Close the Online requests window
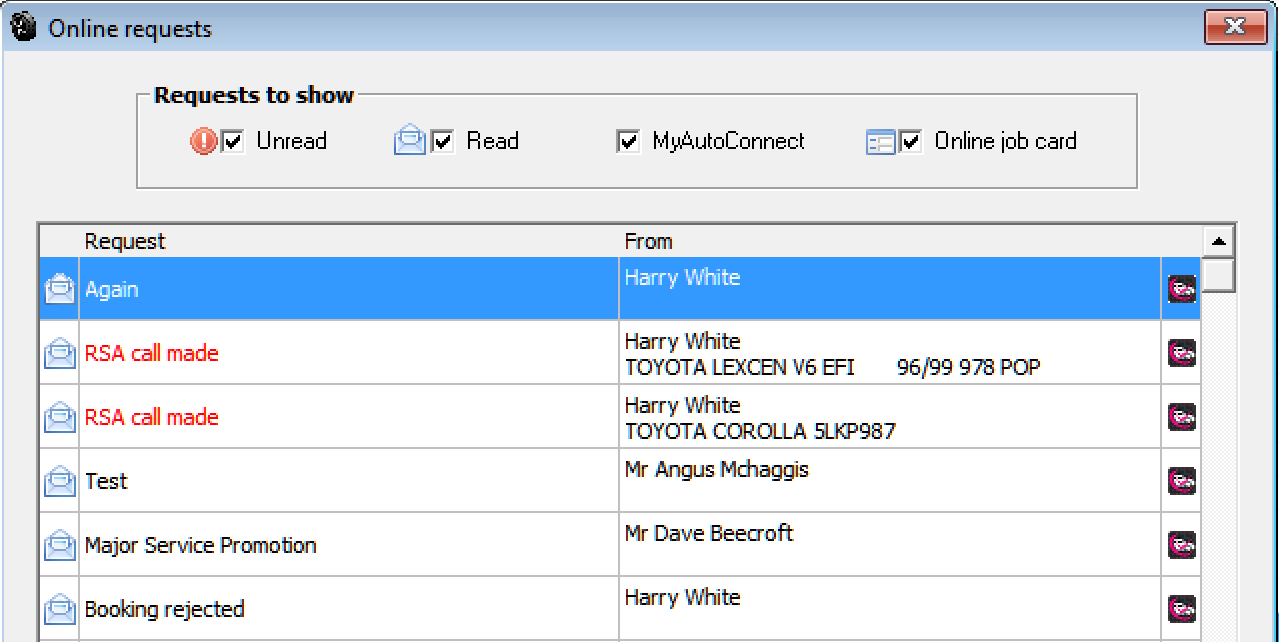This screenshot has height=642, width=1279. (x=1234, y=27)
